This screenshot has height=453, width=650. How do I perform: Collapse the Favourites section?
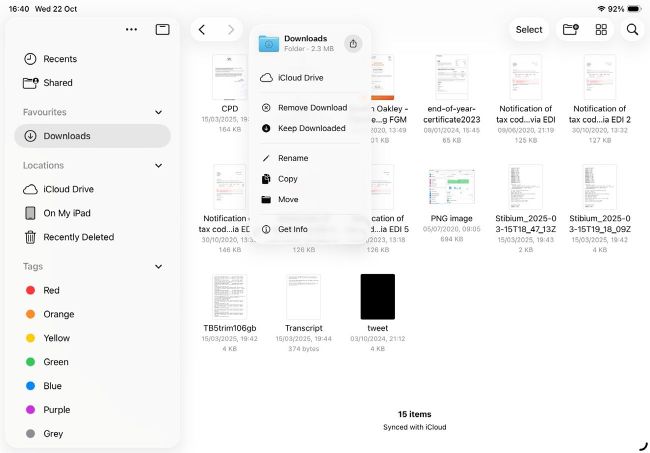(x=158, y=113)
